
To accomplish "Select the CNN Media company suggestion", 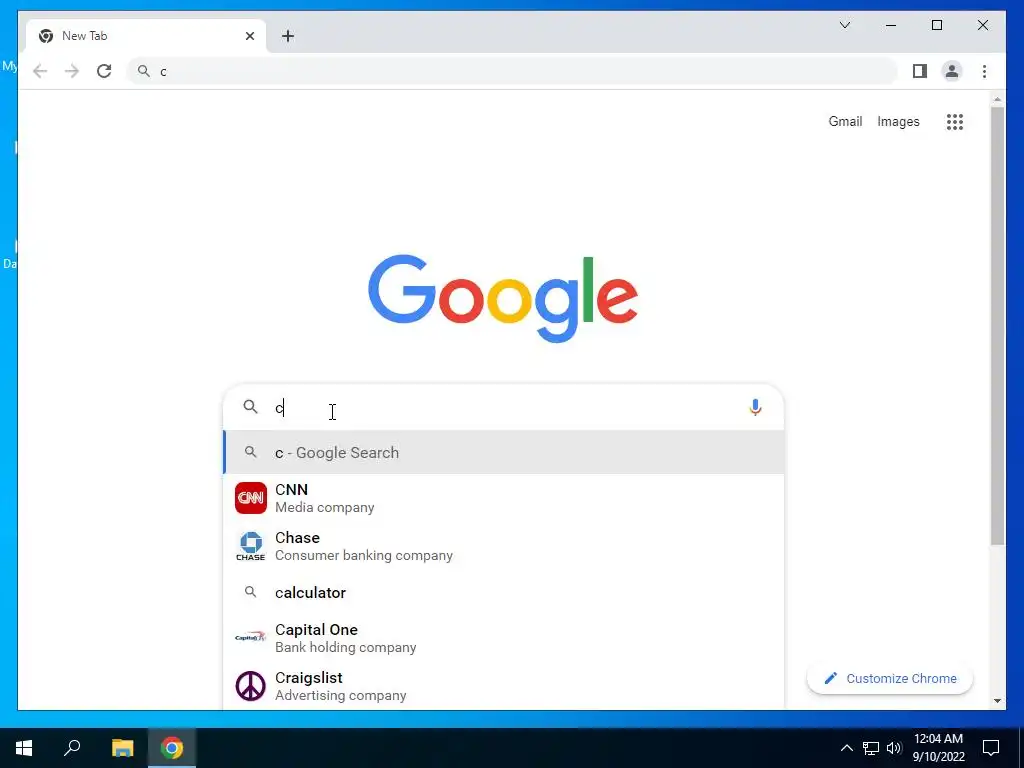I will pyautogui.click(x=504, y=498).
